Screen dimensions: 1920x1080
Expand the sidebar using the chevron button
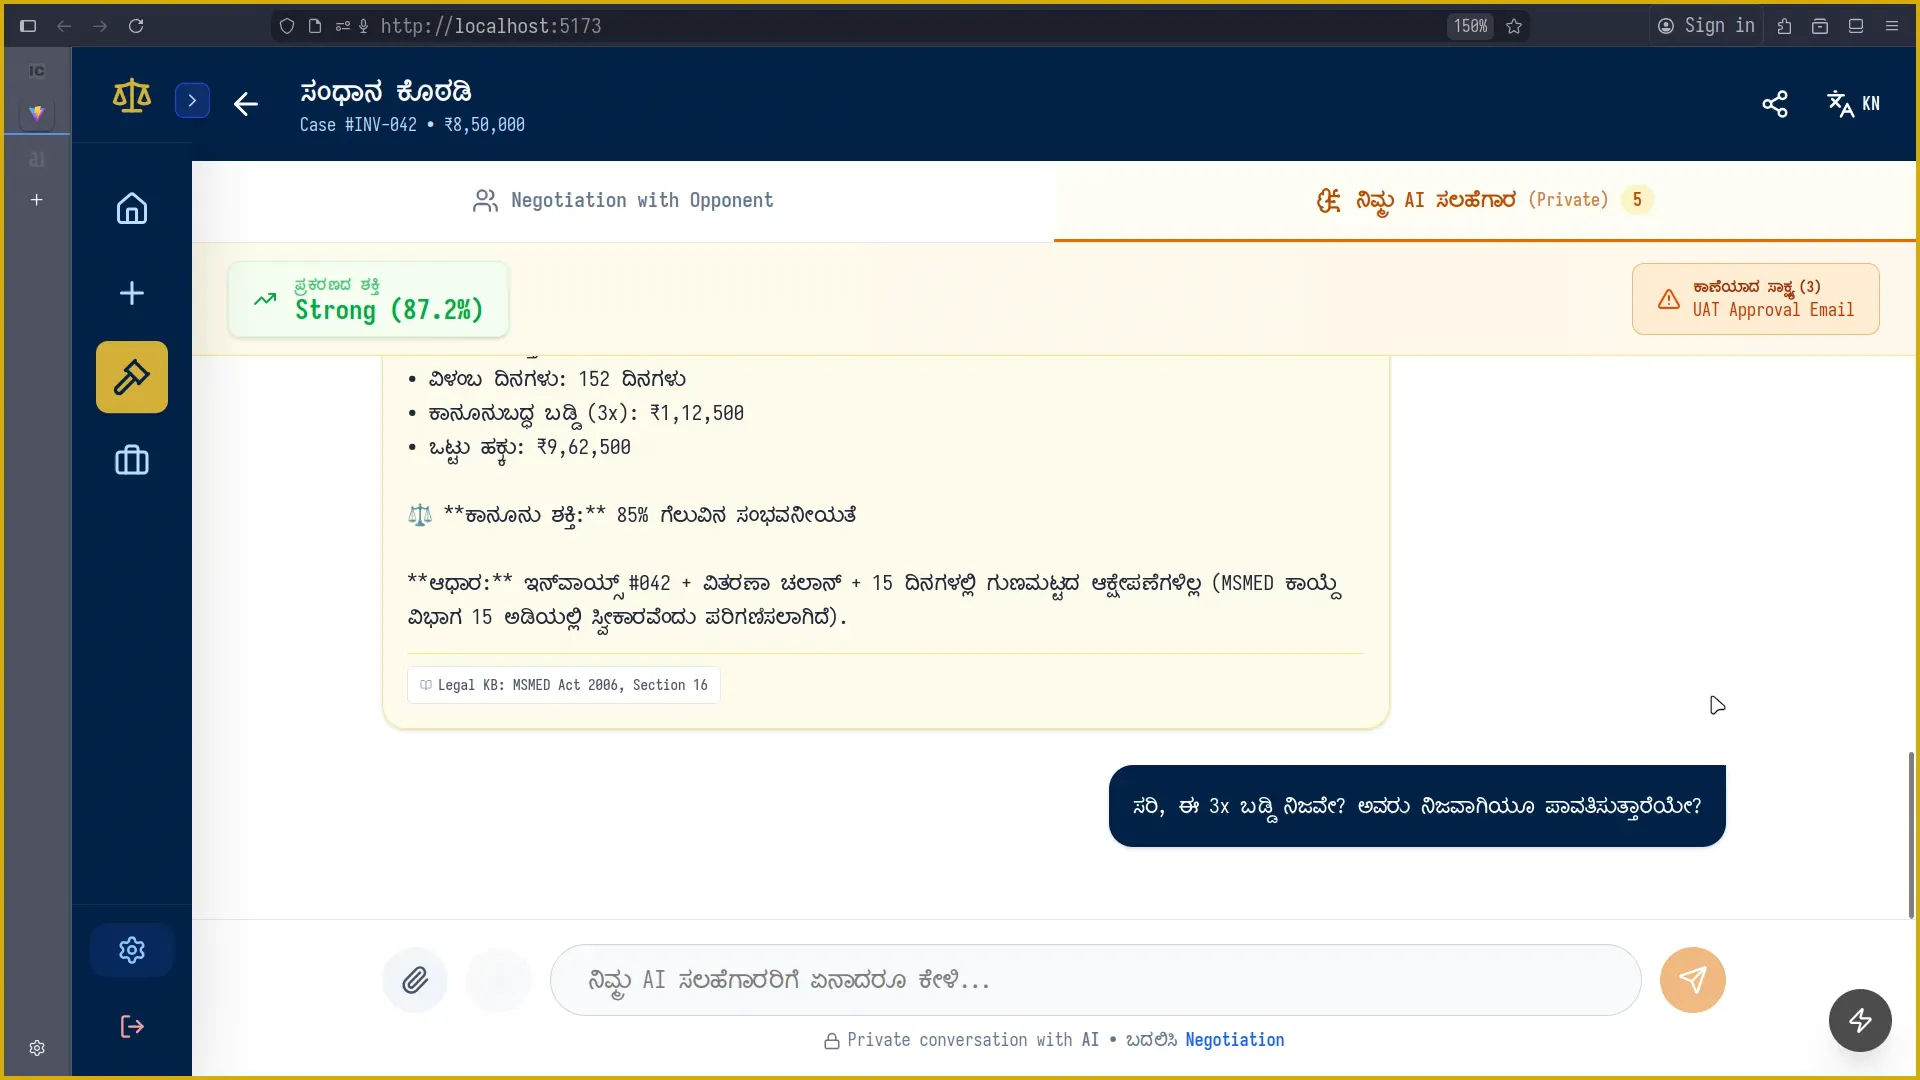pyautogui.click(x=193, y=100)
